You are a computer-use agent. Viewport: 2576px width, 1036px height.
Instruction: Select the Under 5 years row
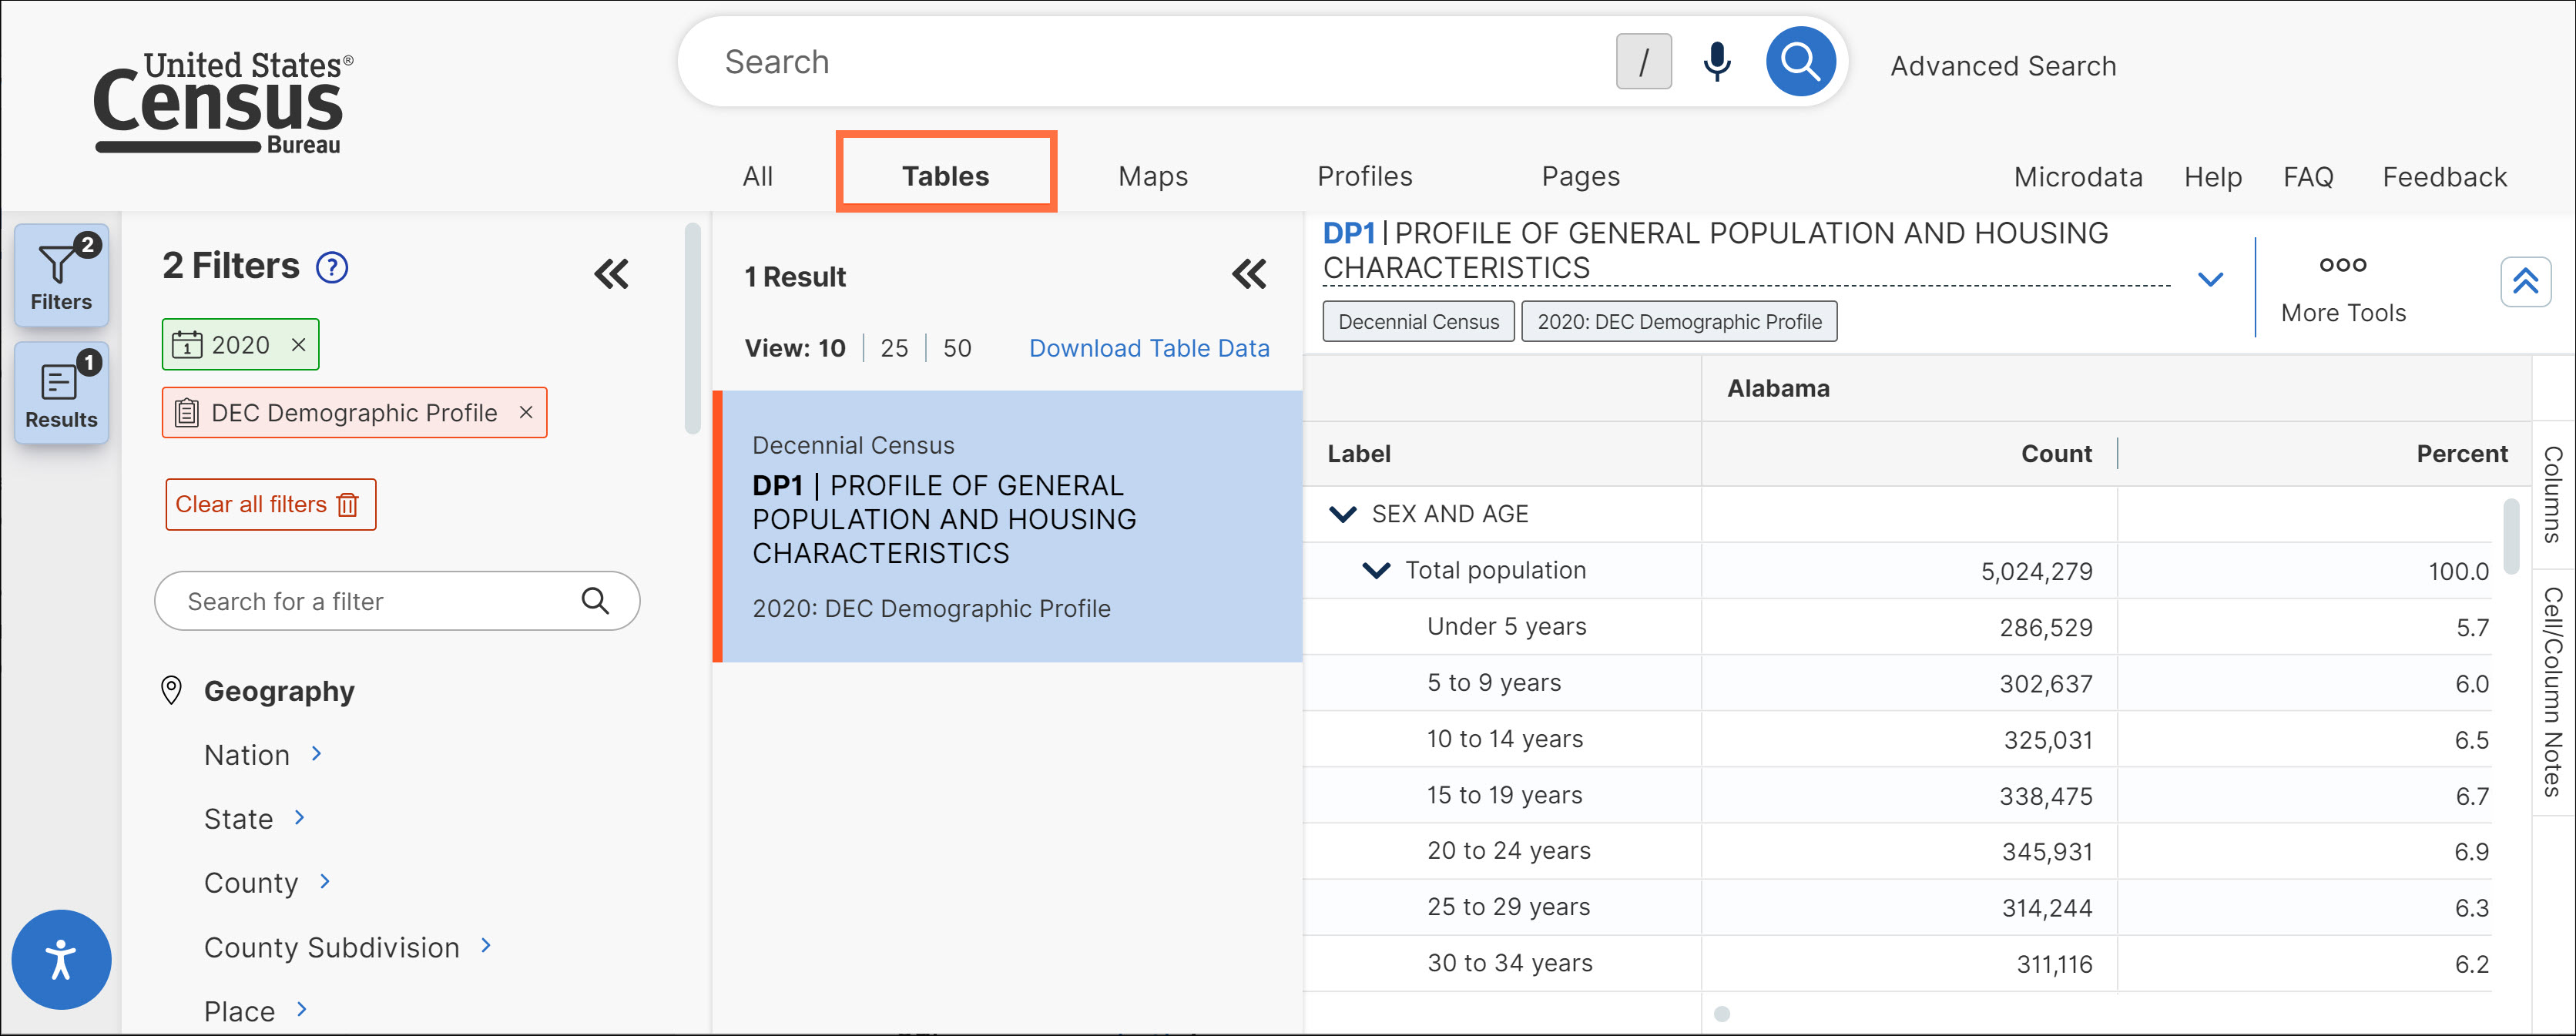pyautogui.click(x=1897, y=627)
